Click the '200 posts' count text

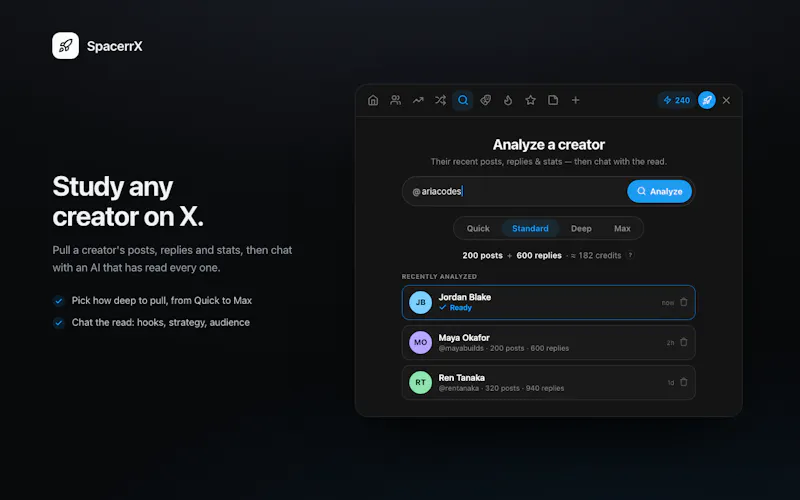(x=482, y=255)
